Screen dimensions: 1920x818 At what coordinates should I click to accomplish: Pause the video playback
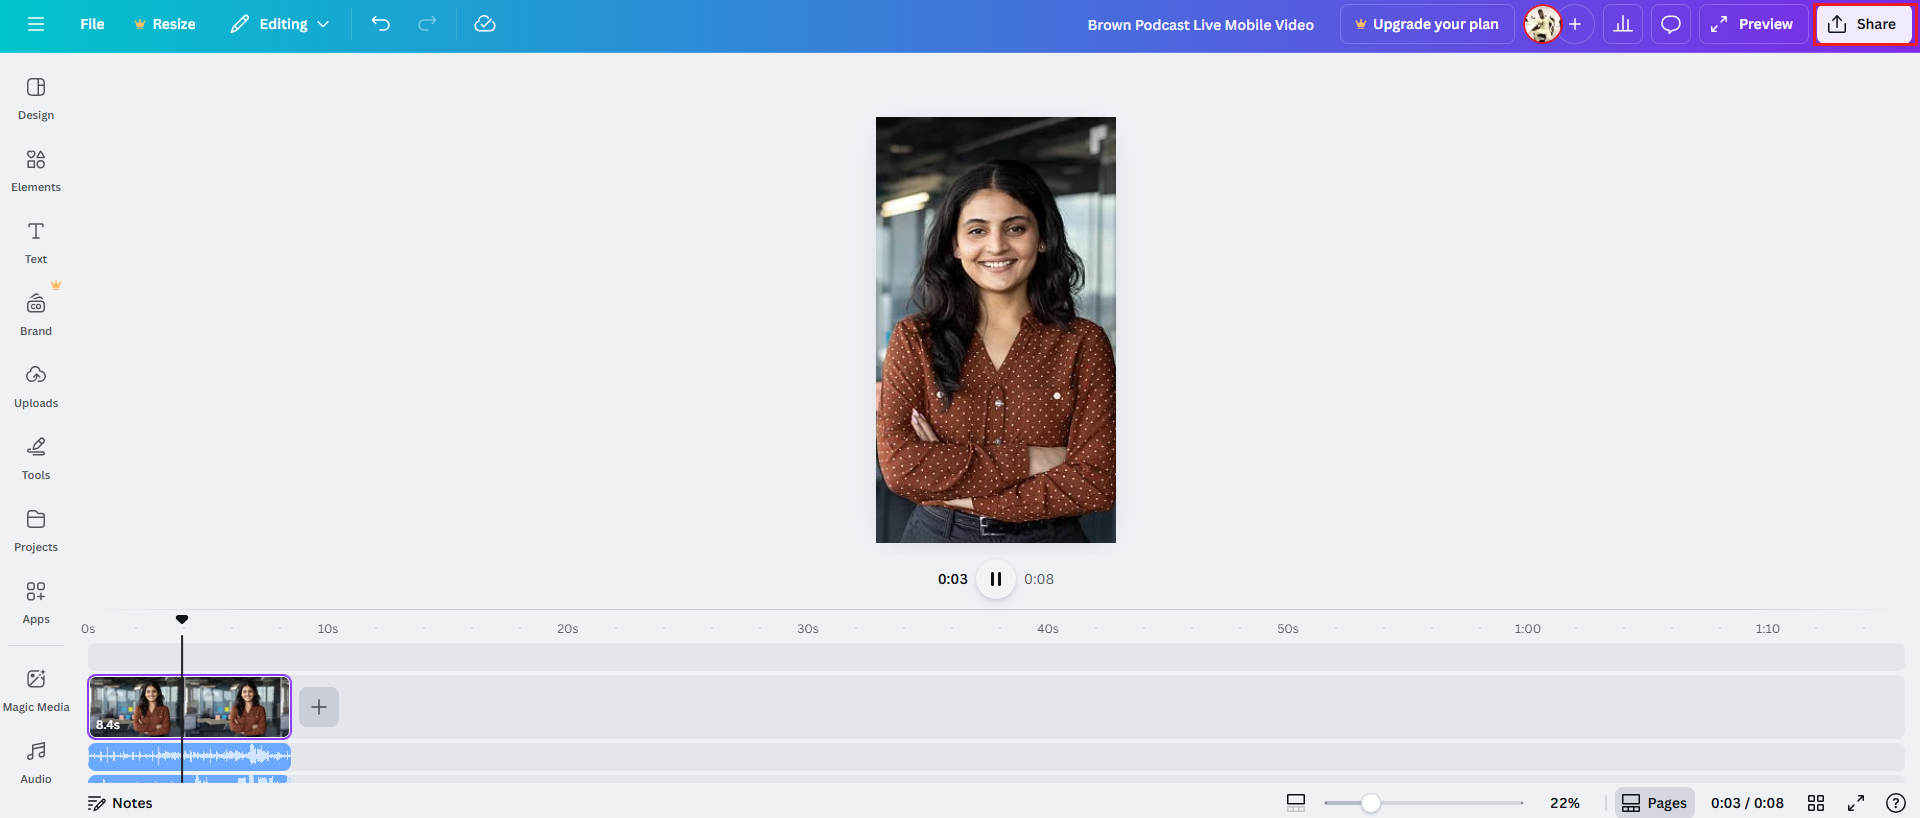point(996,579)
